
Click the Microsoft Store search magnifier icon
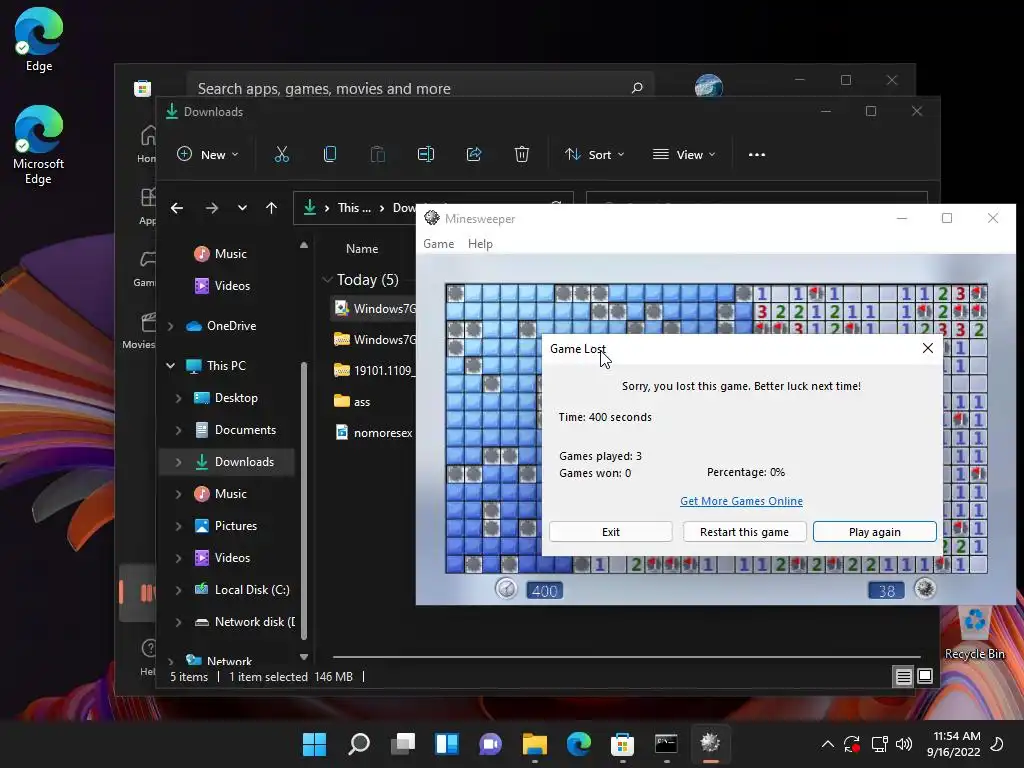coord(637,88)
